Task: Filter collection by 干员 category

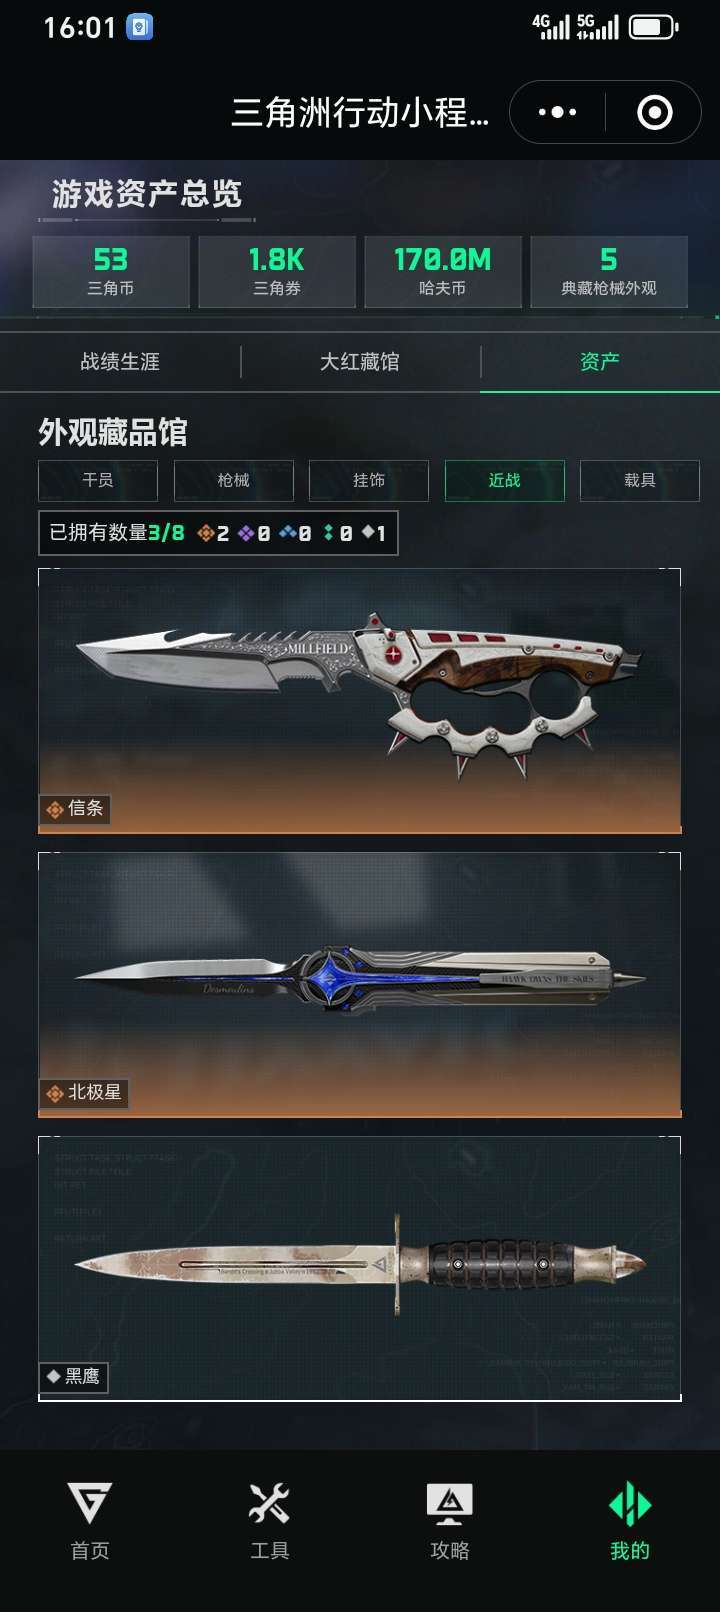Action: tap(98, 480)
